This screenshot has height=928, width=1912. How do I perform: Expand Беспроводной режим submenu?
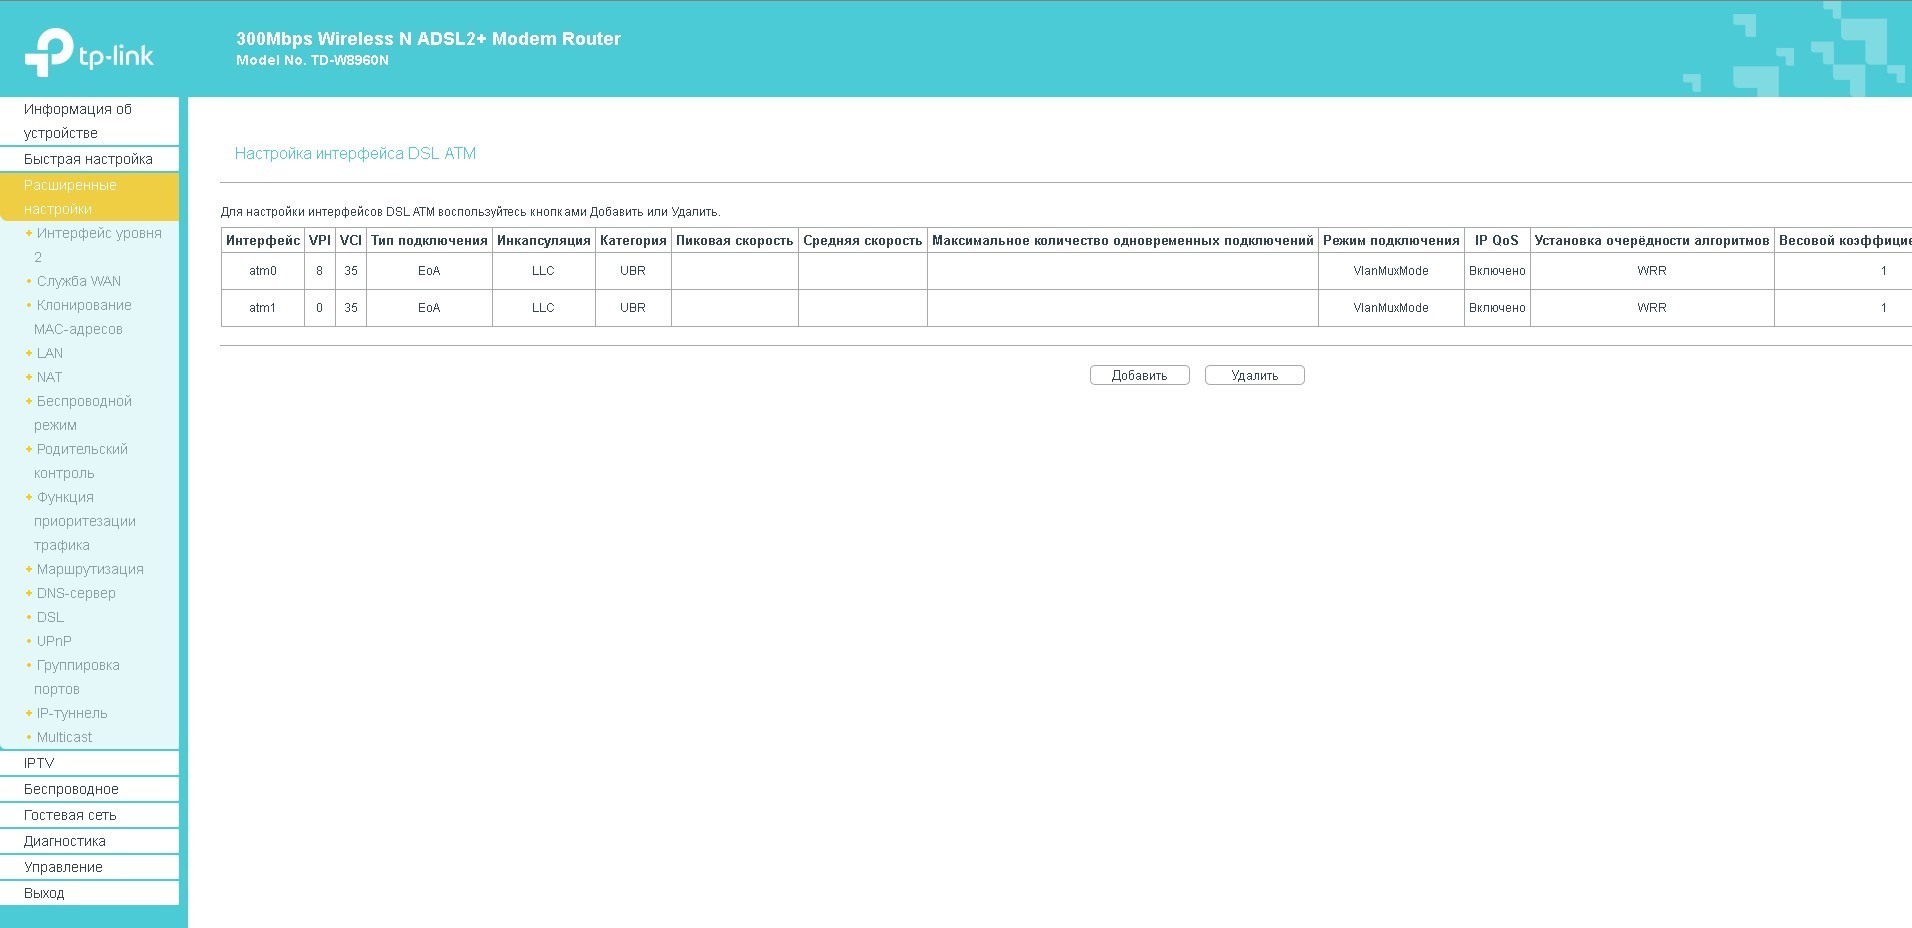coord(84,401)
